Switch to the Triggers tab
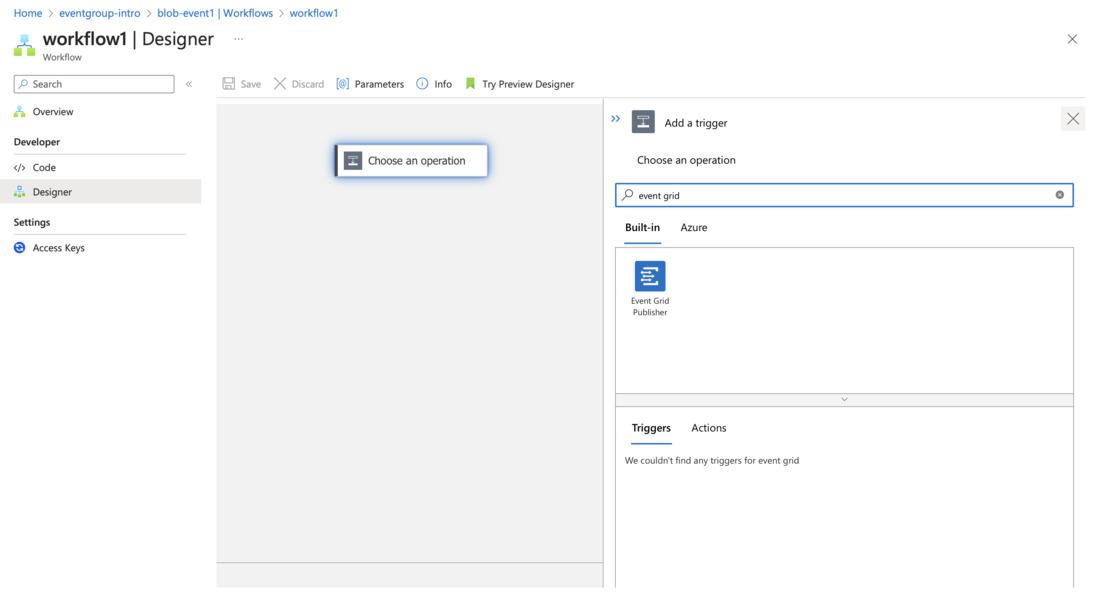1100x596 pixels. pos(651,428)
